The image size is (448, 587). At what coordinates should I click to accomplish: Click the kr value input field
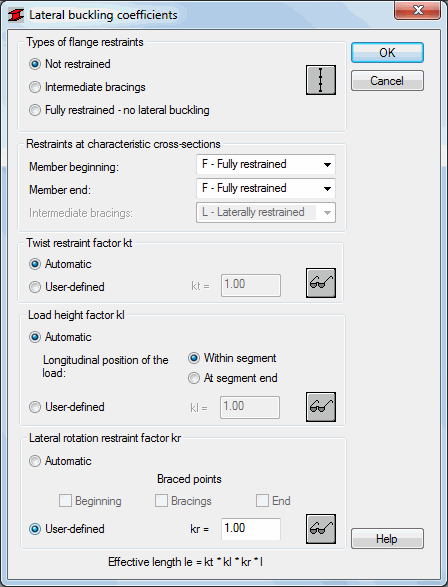(x=251, y=529)
